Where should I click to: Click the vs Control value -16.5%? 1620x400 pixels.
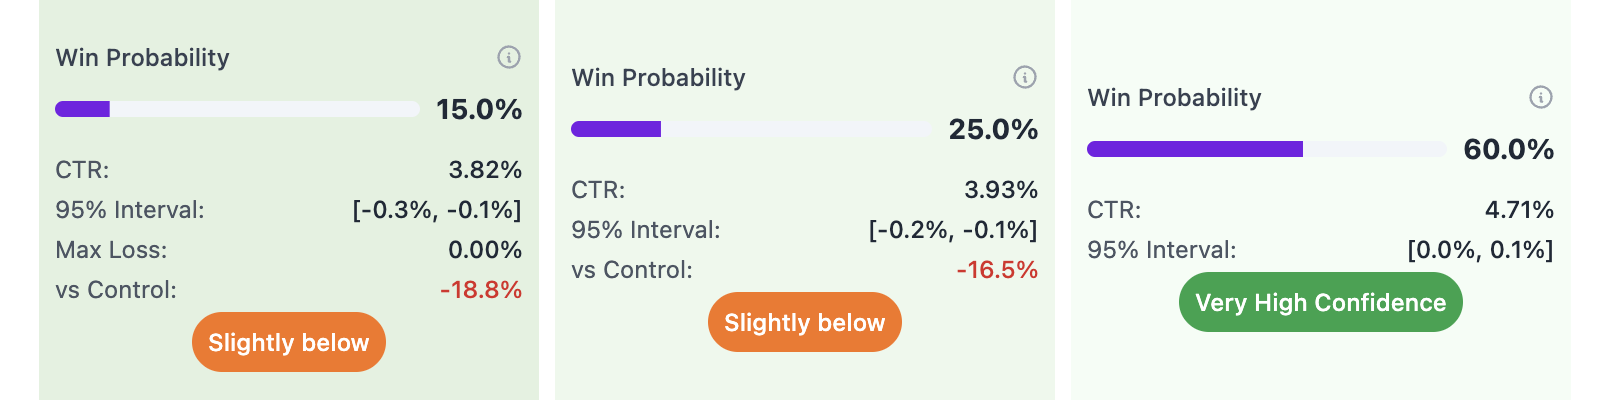coord(997,269)
